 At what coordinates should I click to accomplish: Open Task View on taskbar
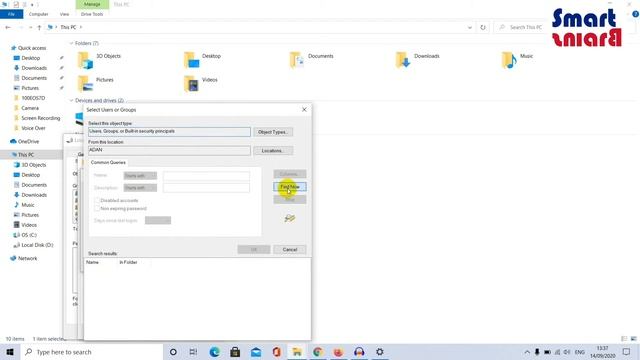click(193, 352)
